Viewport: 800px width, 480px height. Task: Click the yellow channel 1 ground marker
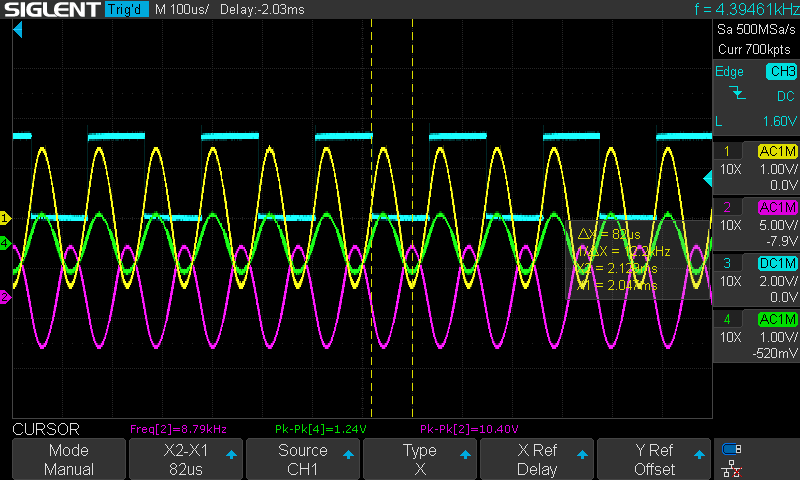click(x=5, y=218)
